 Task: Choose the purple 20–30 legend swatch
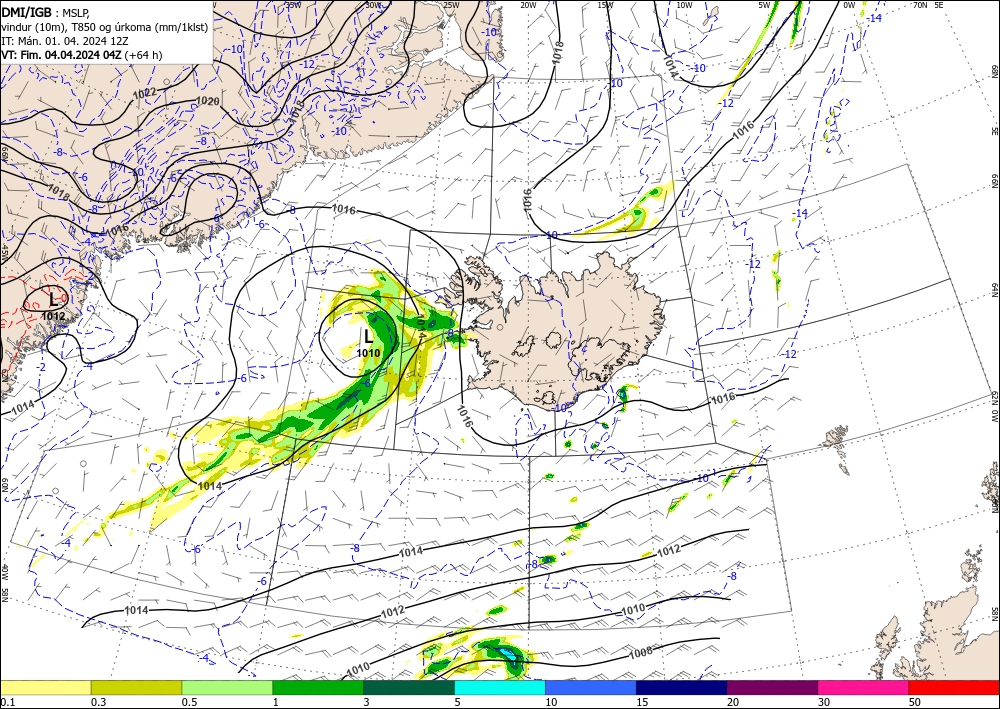[772, 687]
